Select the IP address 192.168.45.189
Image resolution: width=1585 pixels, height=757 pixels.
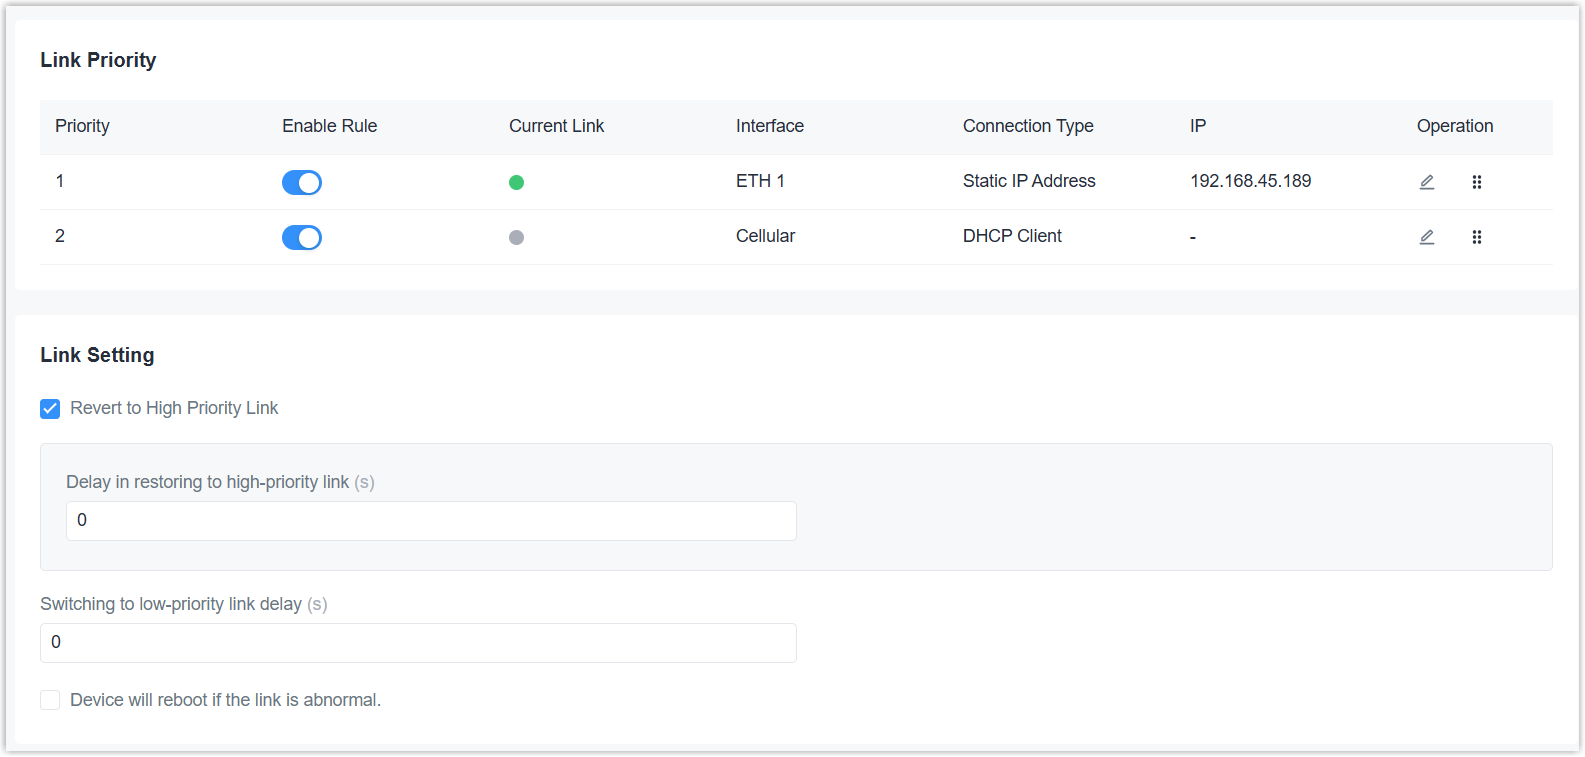(x=1250, y=181)
